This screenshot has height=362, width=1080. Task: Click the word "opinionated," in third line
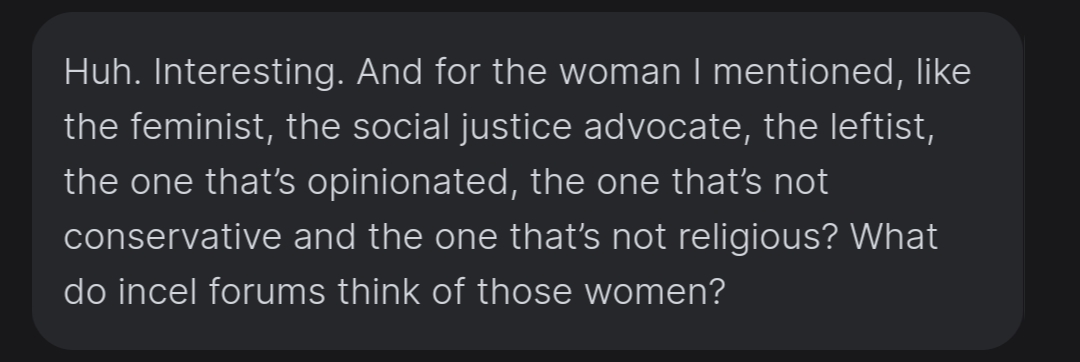point(413,183)
